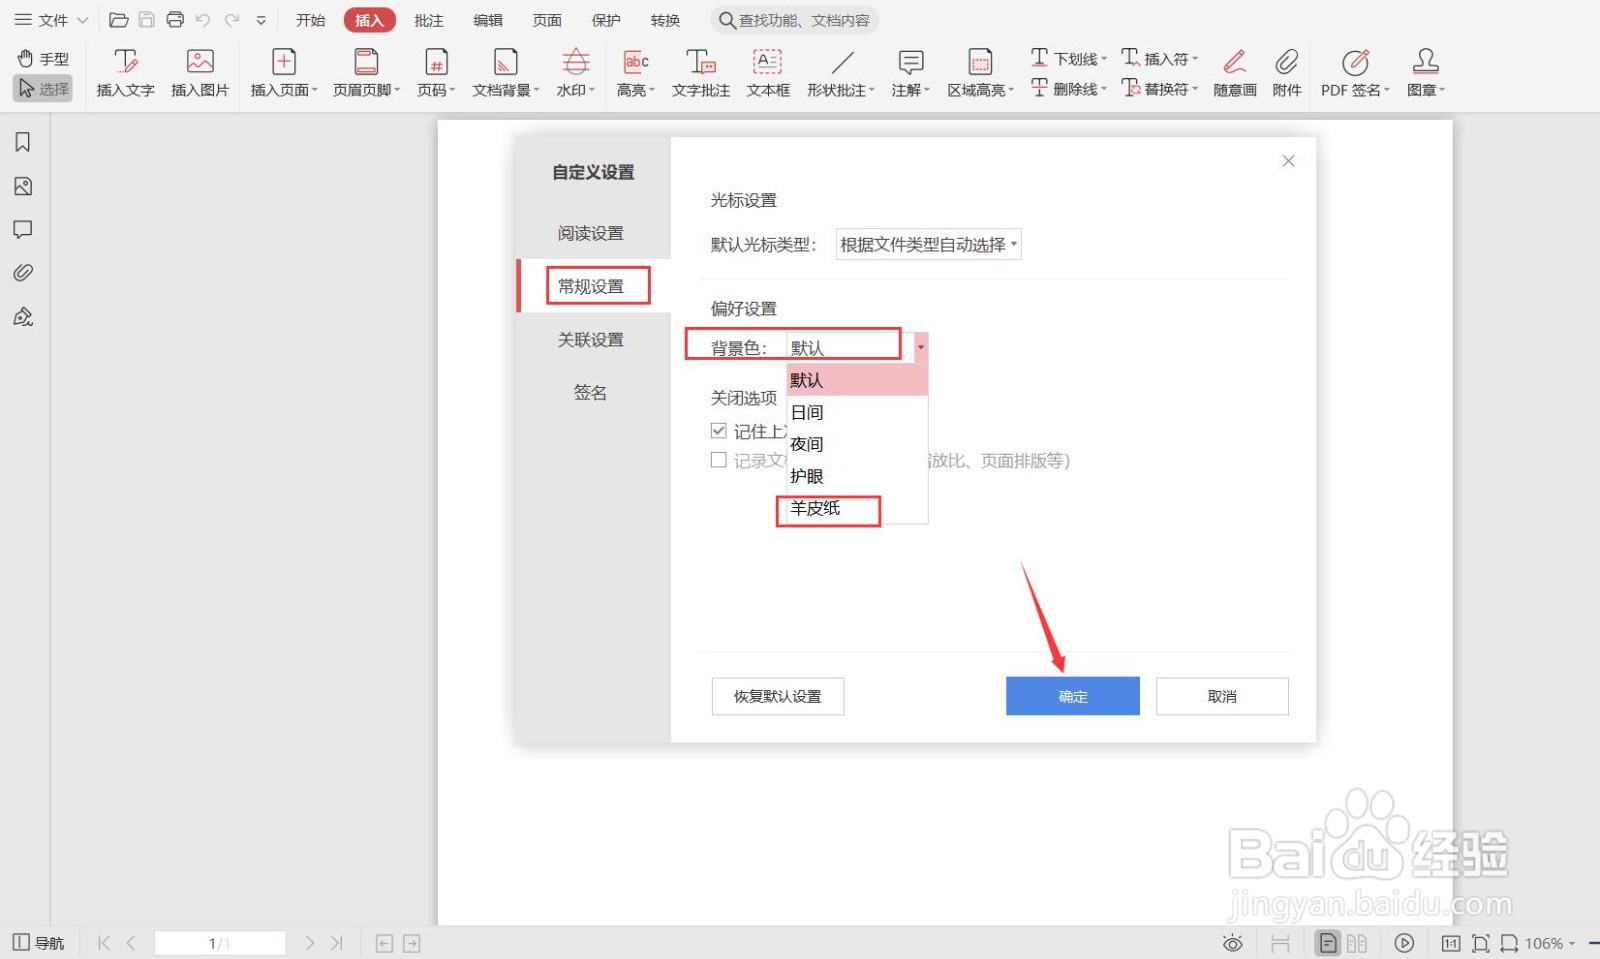Click the Open folder icon
The height and width of the screenshot is (959, 1600).
[x=118, y=20]
